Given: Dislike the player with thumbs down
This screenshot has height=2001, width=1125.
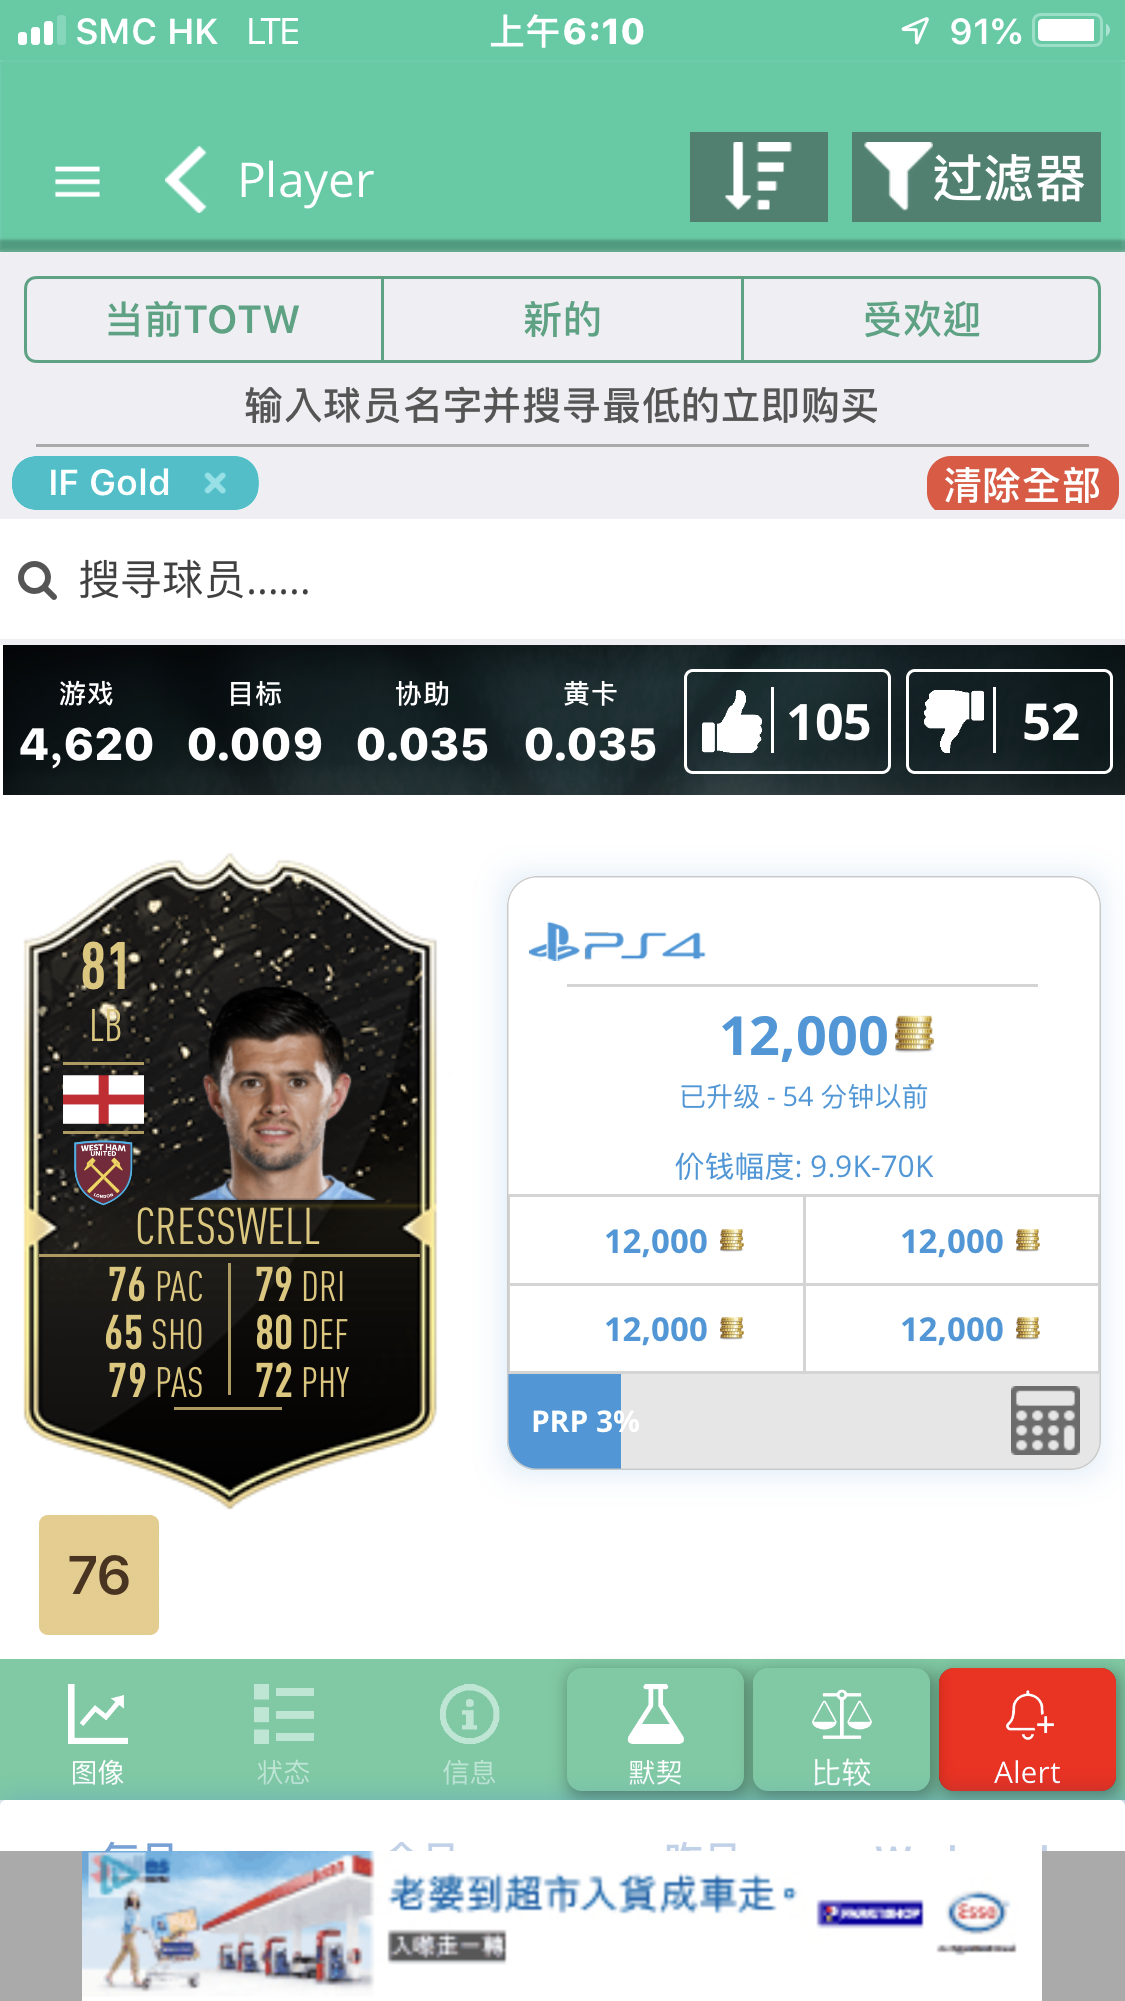Looking at the screenshot, I should click(x=1009, y=721).
